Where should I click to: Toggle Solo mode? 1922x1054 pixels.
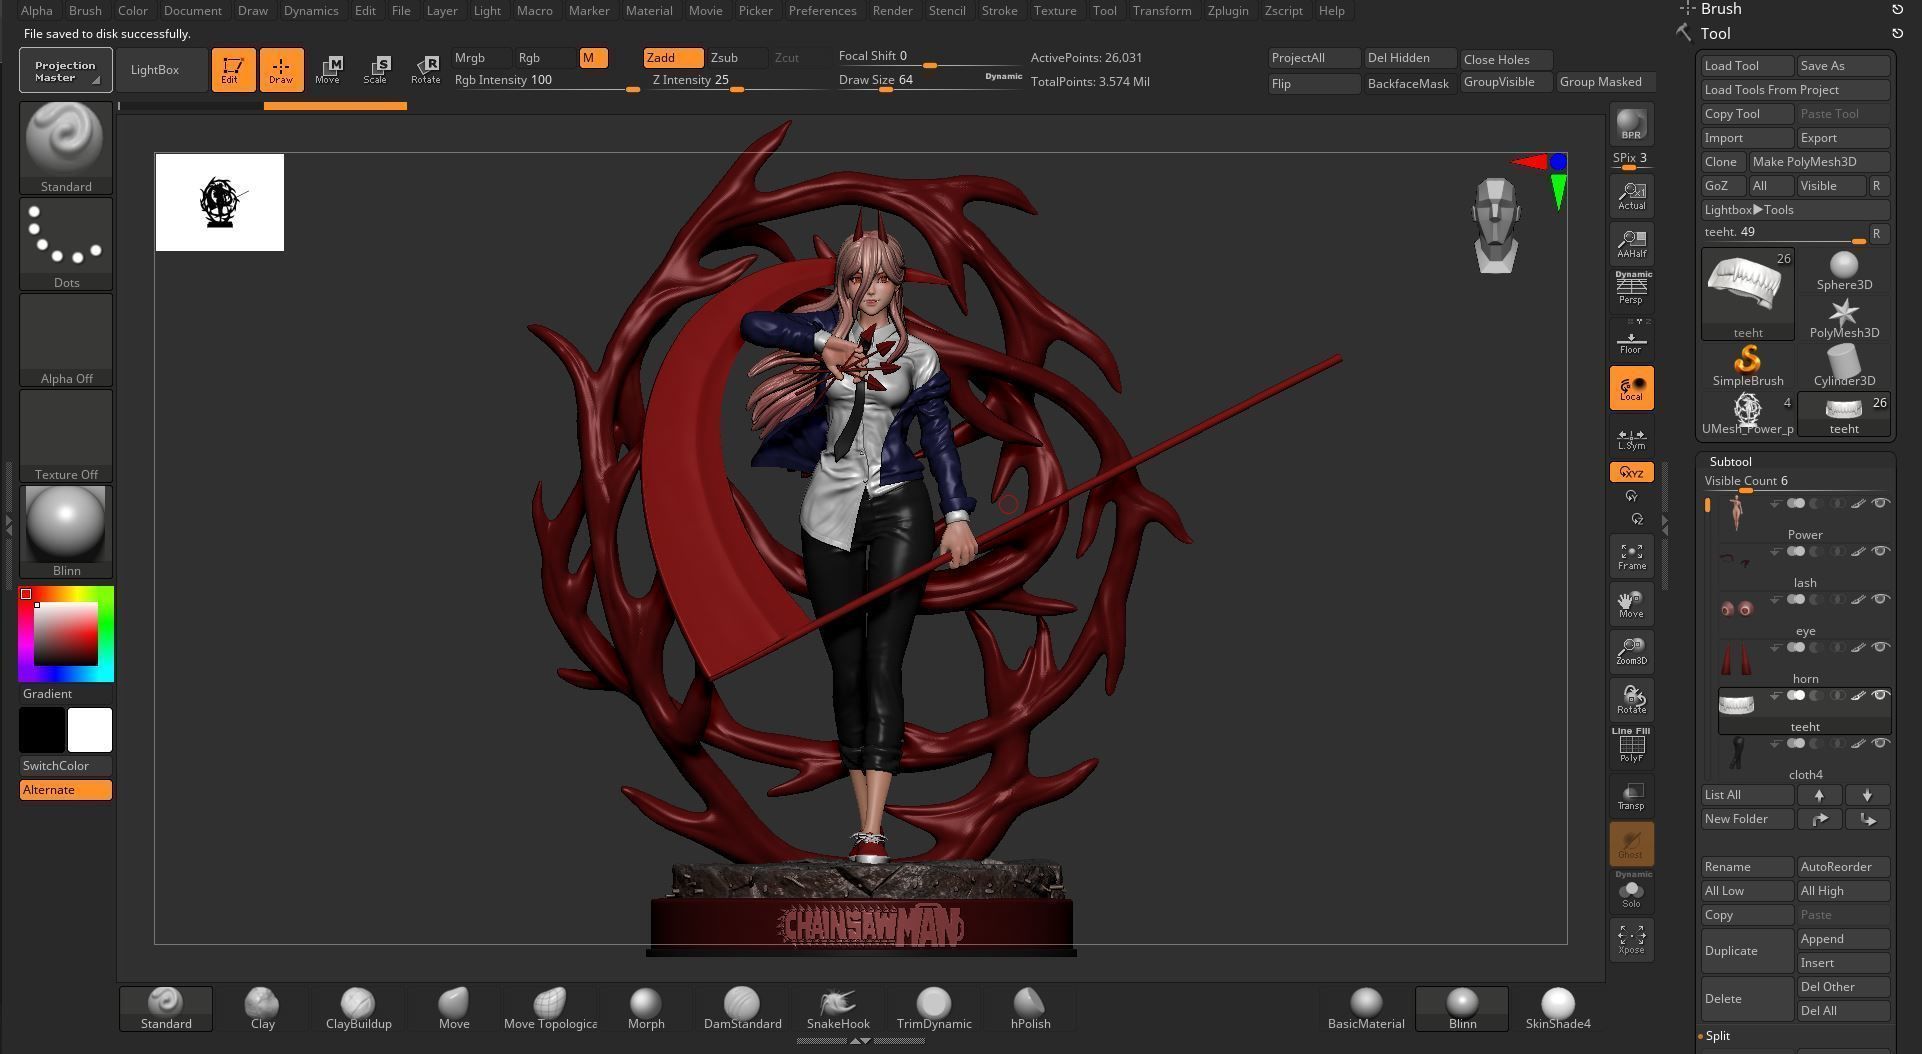pos(1631,891)
